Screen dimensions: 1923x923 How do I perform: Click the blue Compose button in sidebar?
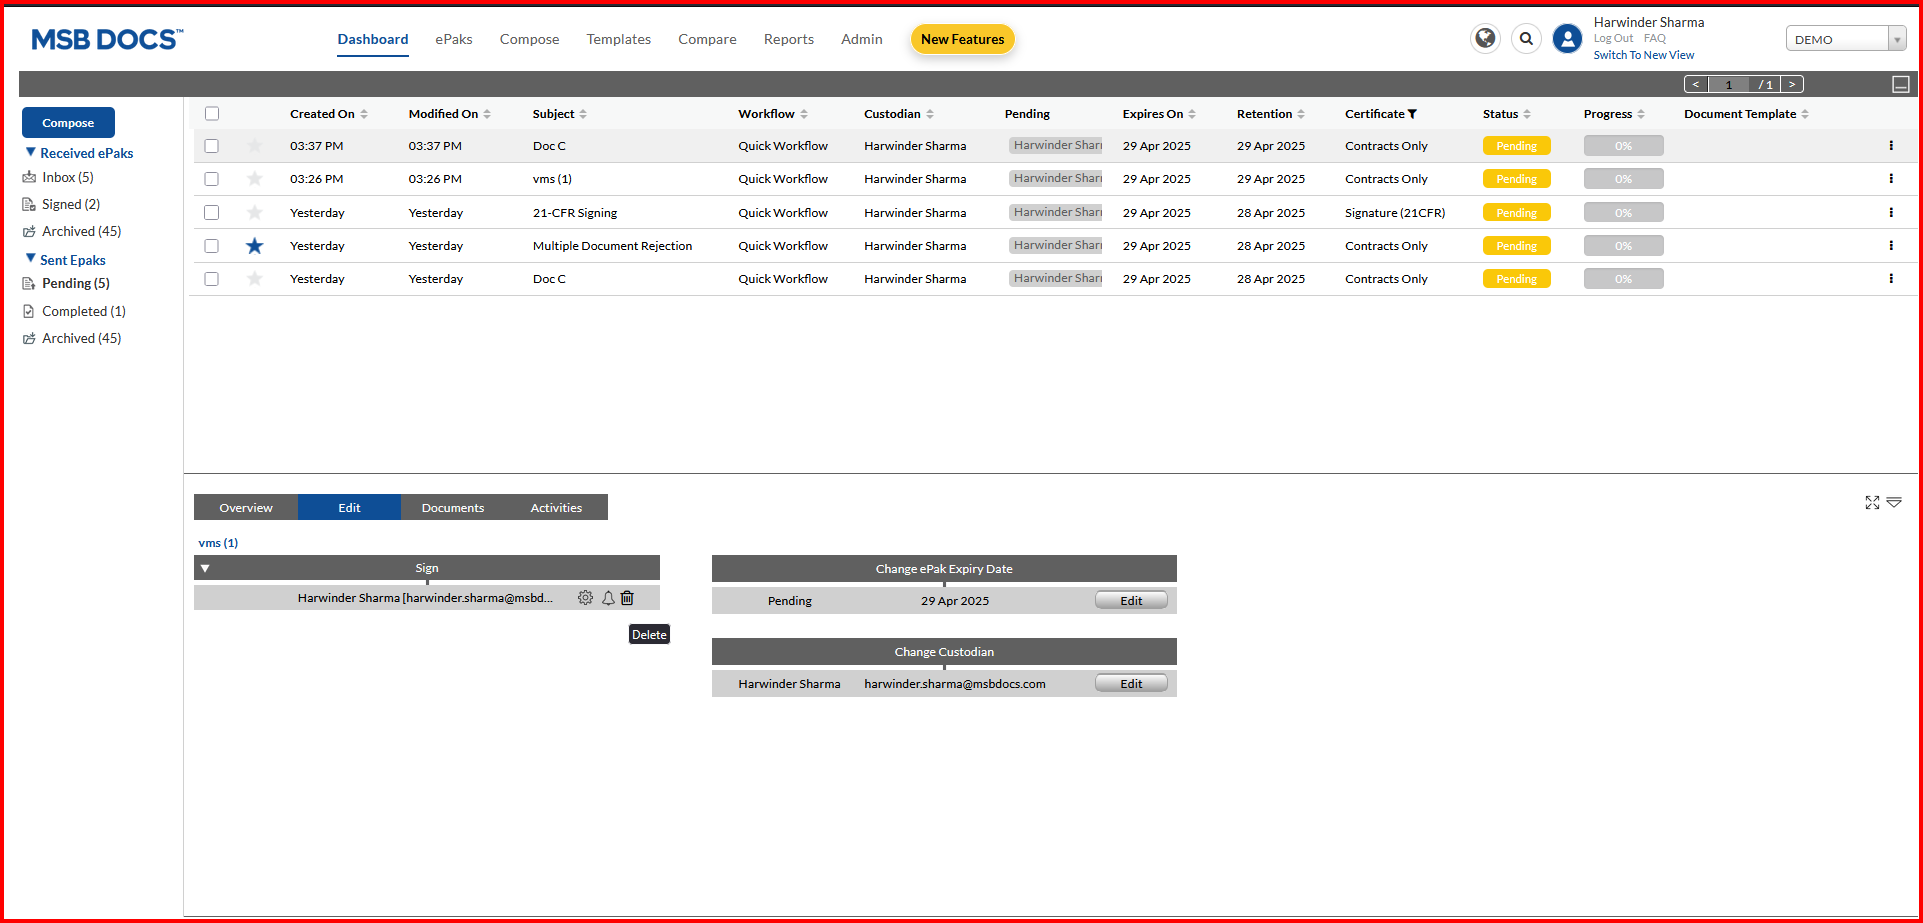point(68,123)
